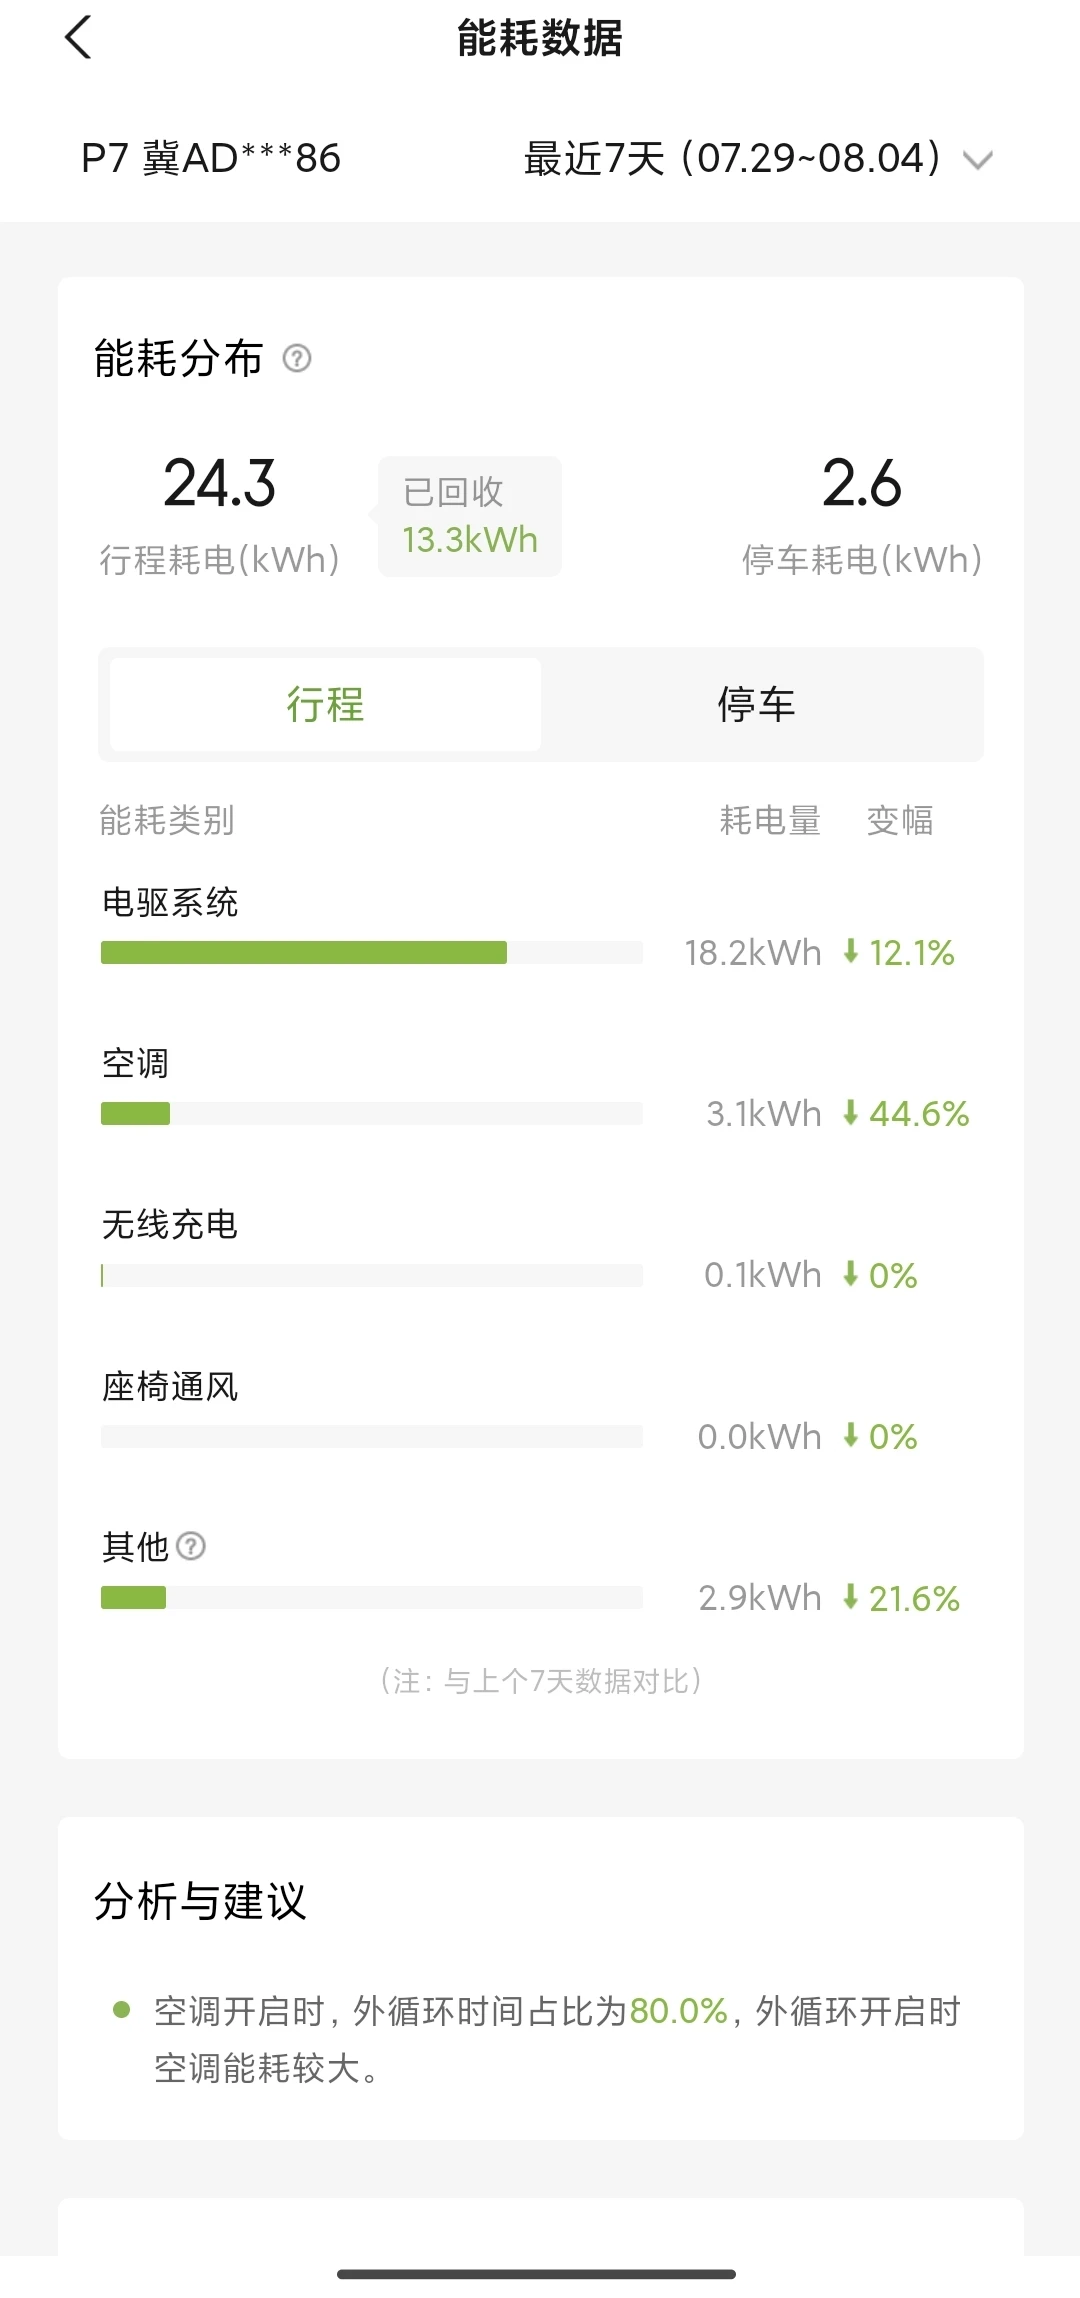
Task: Tap the 电驱系统 consumption bar
Action: (x=371, y=952)
